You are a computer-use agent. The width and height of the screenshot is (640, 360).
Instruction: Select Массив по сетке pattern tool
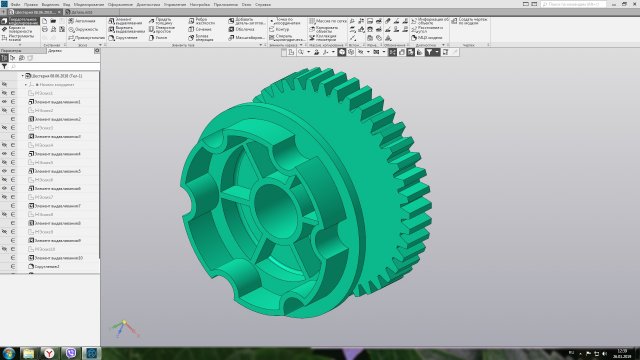coord(328,21)
